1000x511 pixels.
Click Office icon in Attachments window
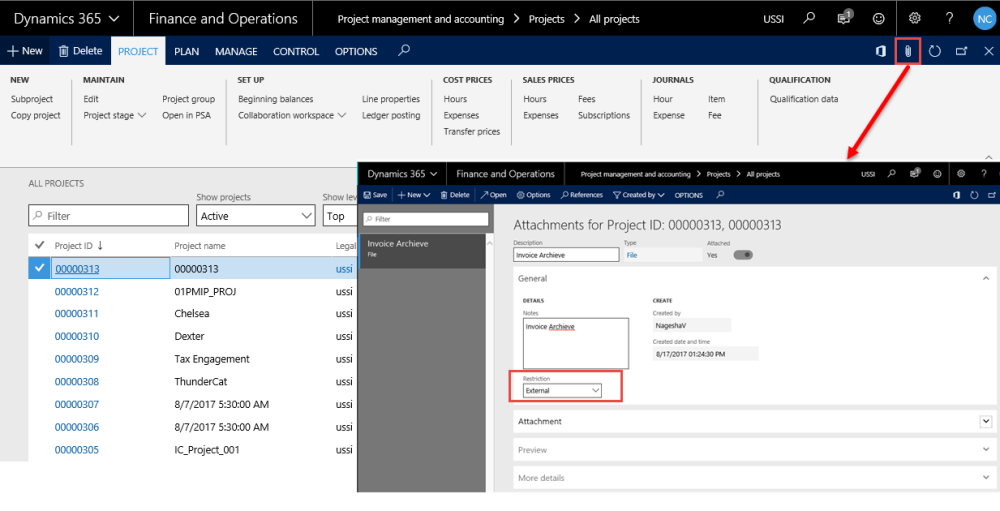(x=957, y=195)
